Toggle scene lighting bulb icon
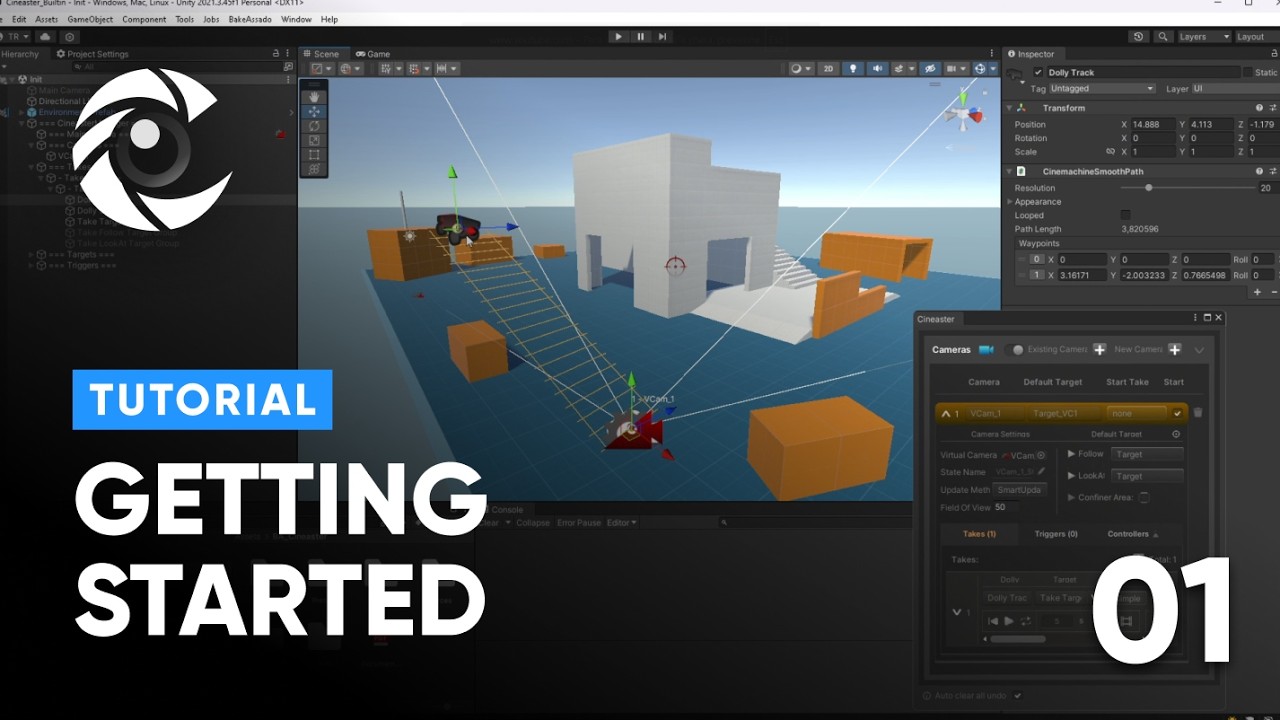This screenshot has width=1280, height=720. click(853, 69)
